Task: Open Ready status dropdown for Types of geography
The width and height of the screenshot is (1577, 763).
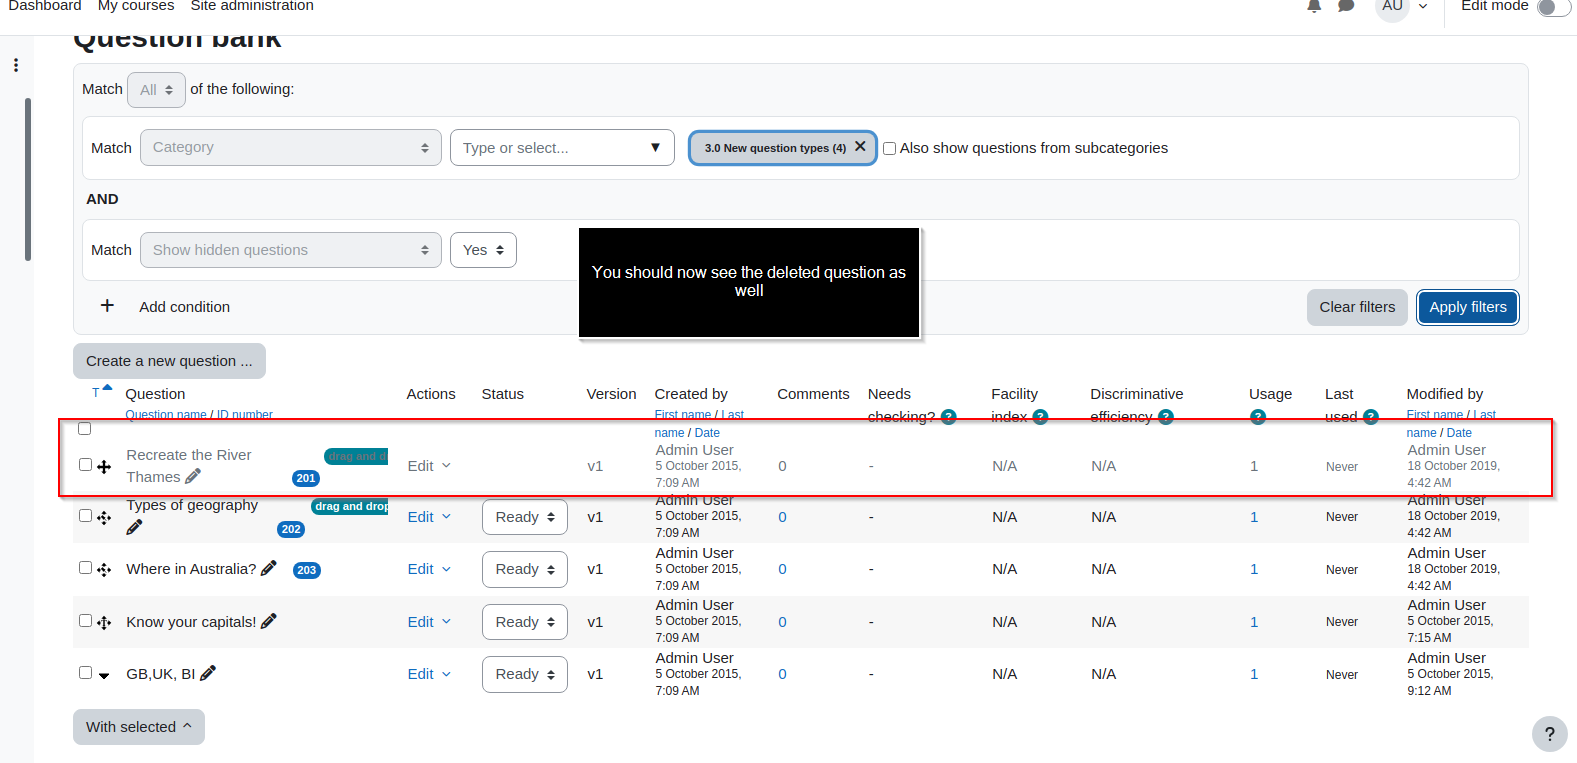Action: coord(525,517)
